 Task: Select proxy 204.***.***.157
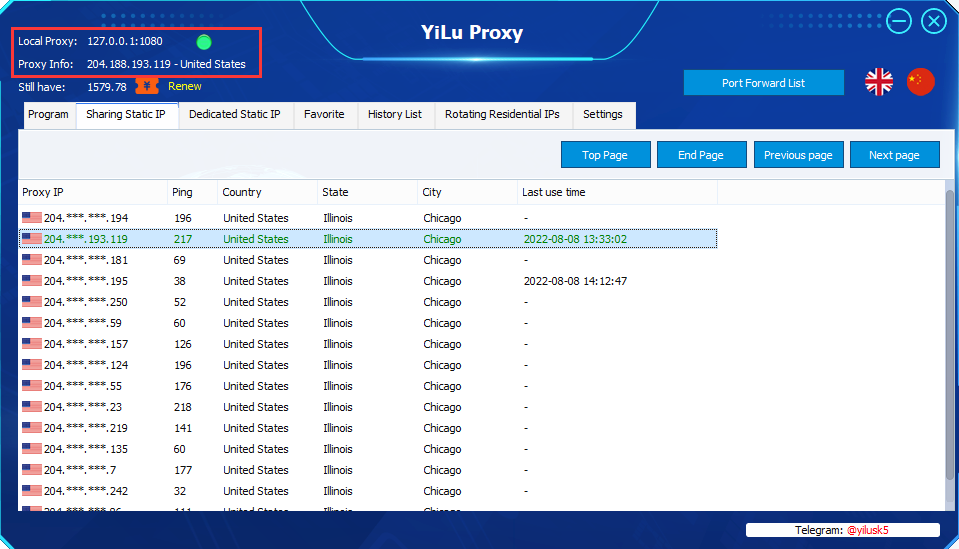pyautogui.click(x=368, y=344)
